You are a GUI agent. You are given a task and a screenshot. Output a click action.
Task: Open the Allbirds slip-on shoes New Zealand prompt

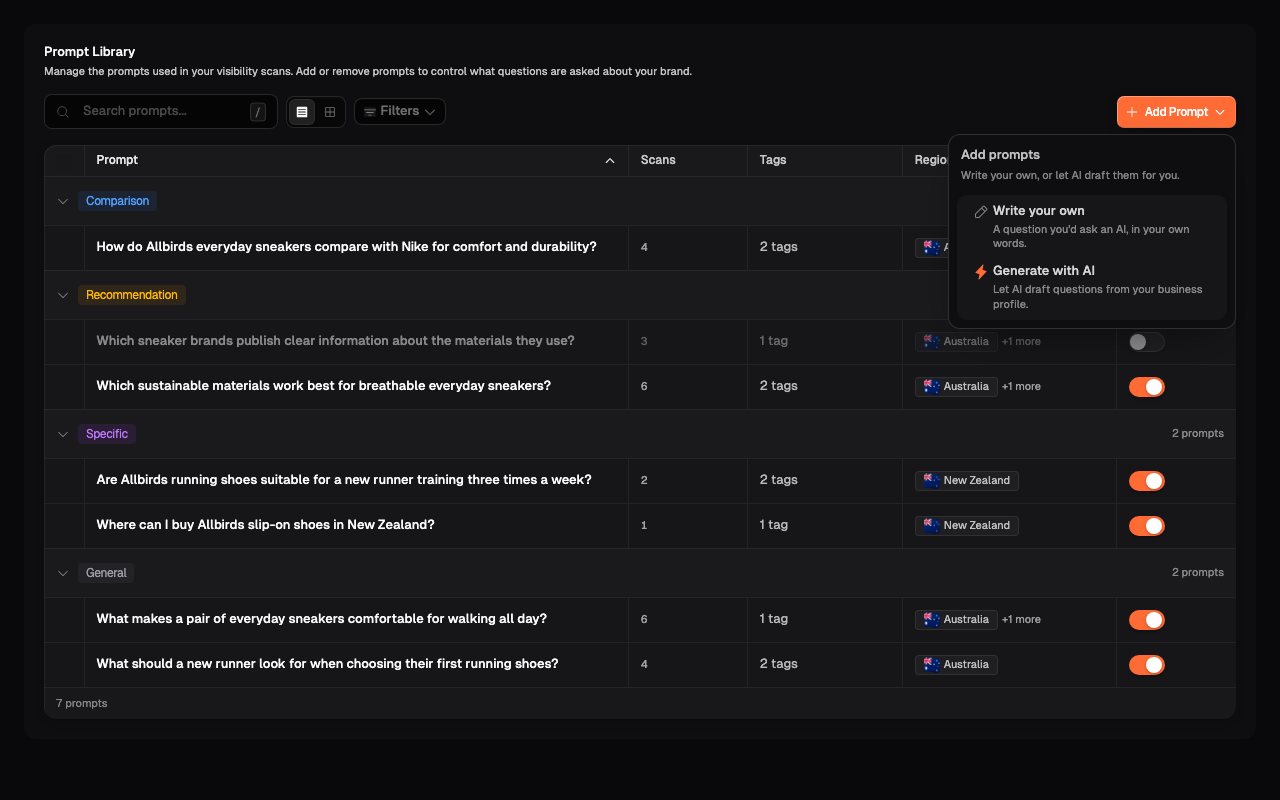point(265,525)
